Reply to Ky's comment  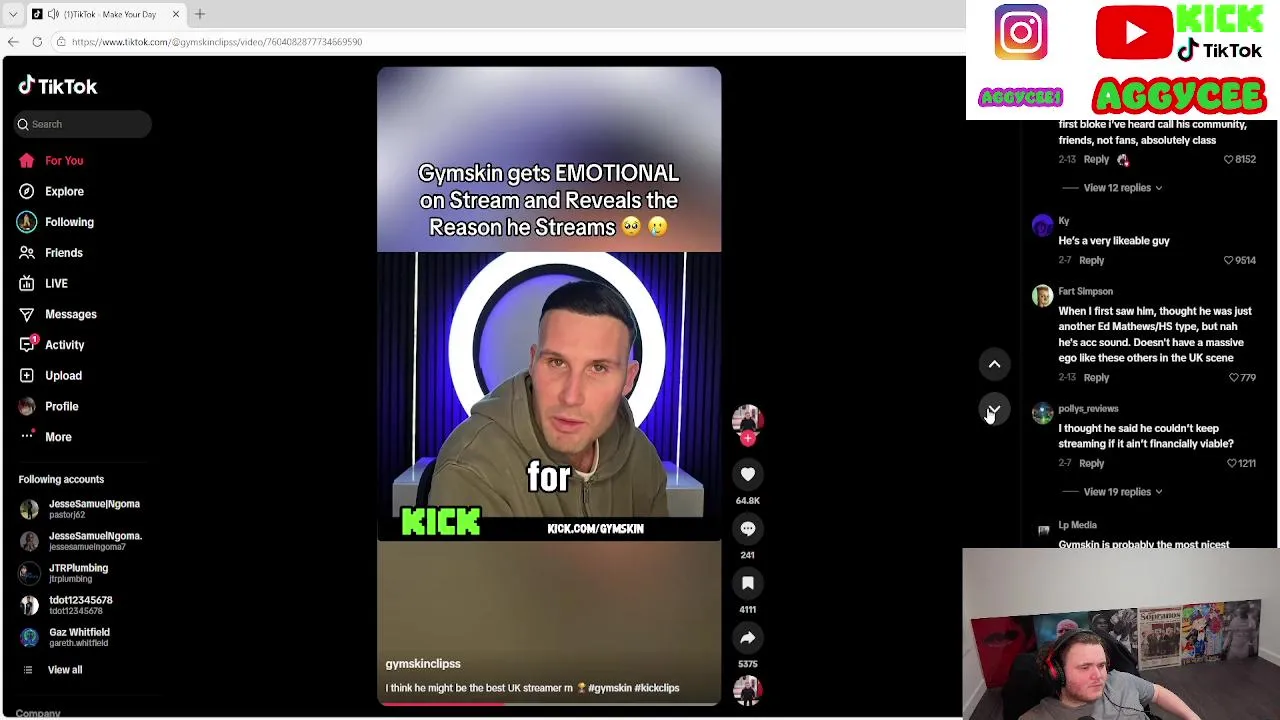(1091, 260)
